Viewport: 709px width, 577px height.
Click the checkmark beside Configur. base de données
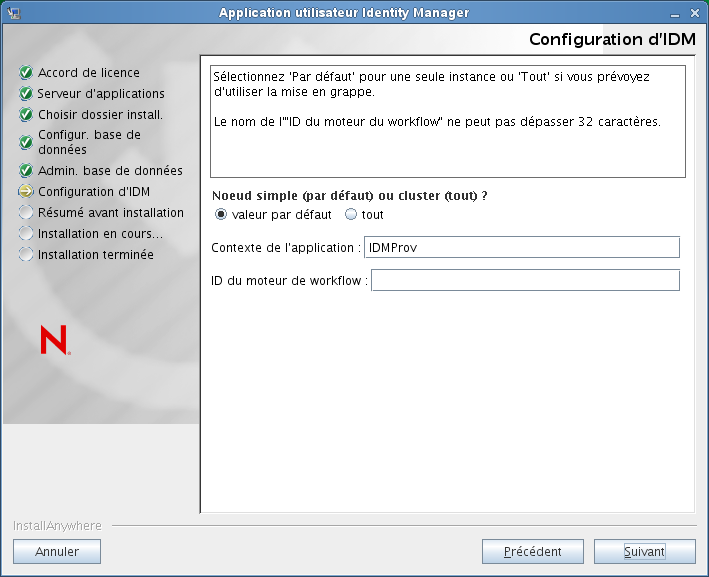tap(26, 142)
